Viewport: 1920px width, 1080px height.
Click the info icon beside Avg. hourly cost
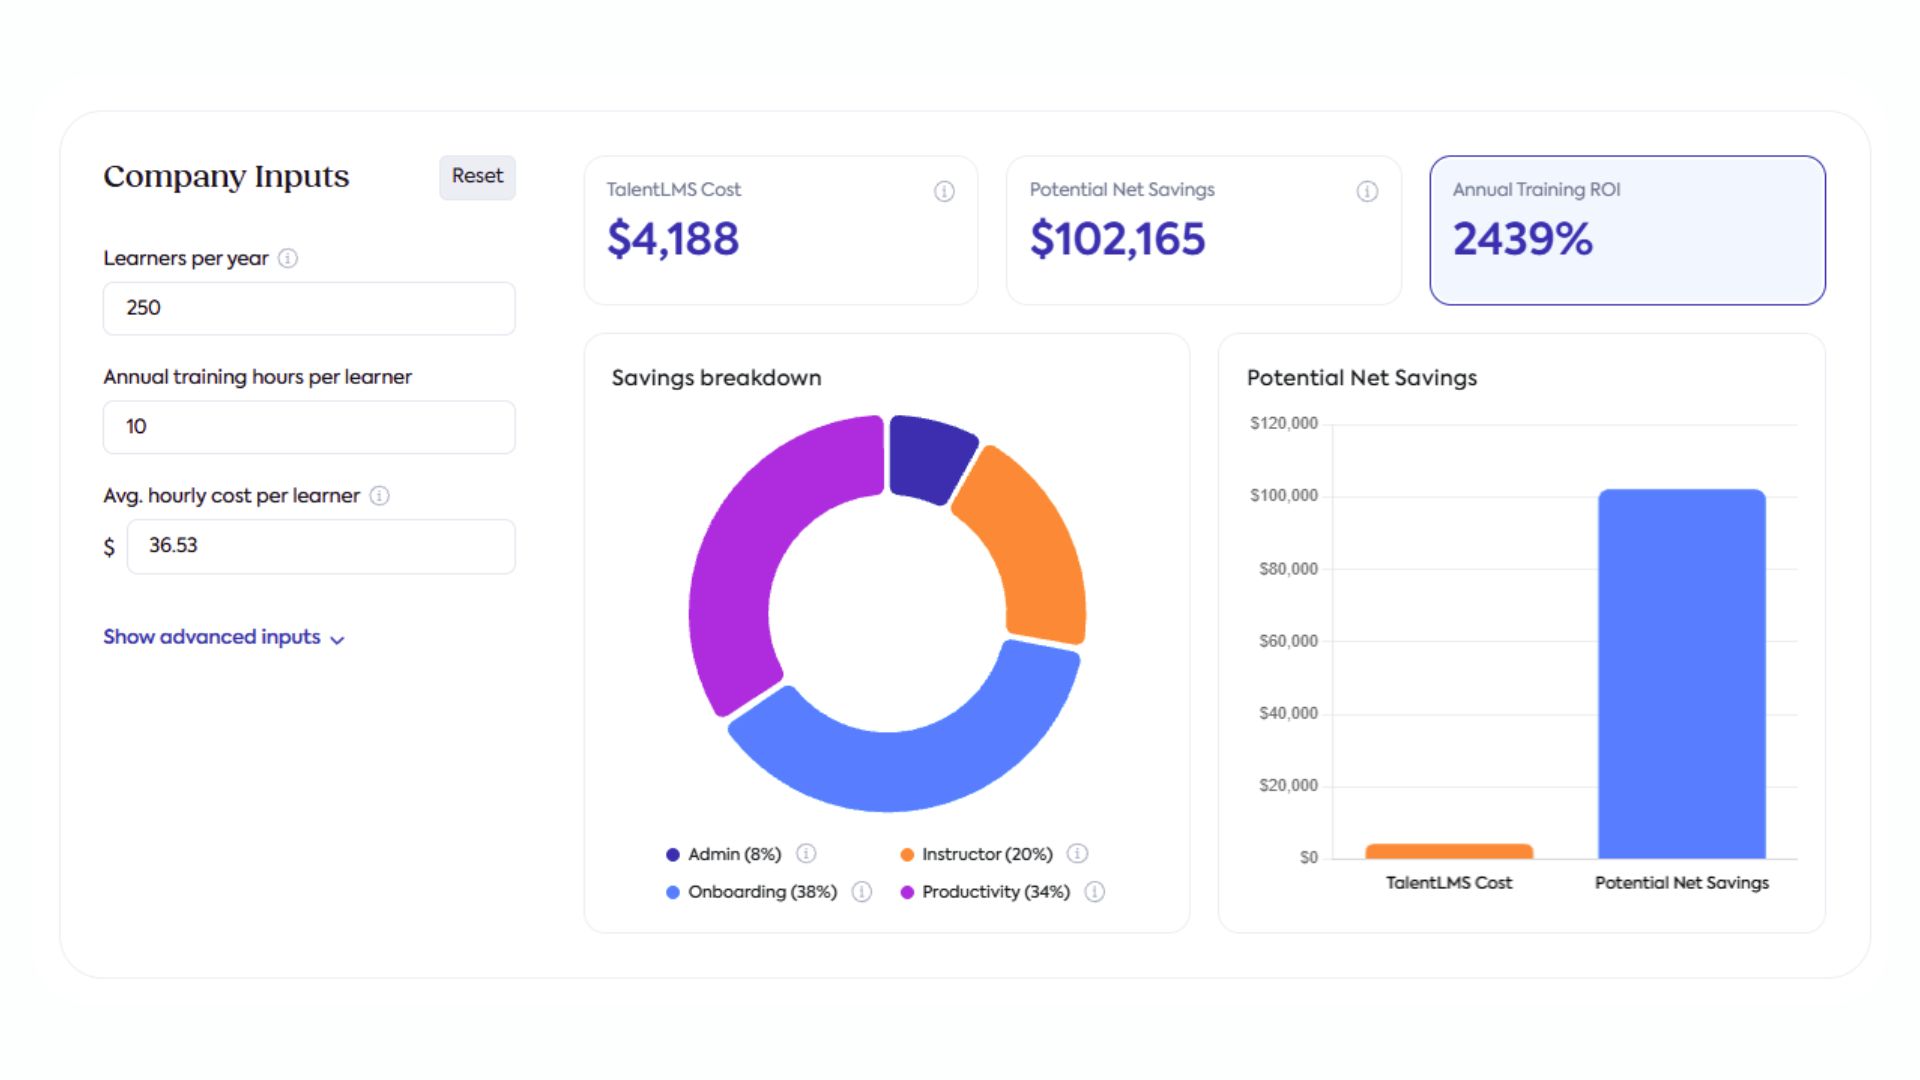[380, 495]
